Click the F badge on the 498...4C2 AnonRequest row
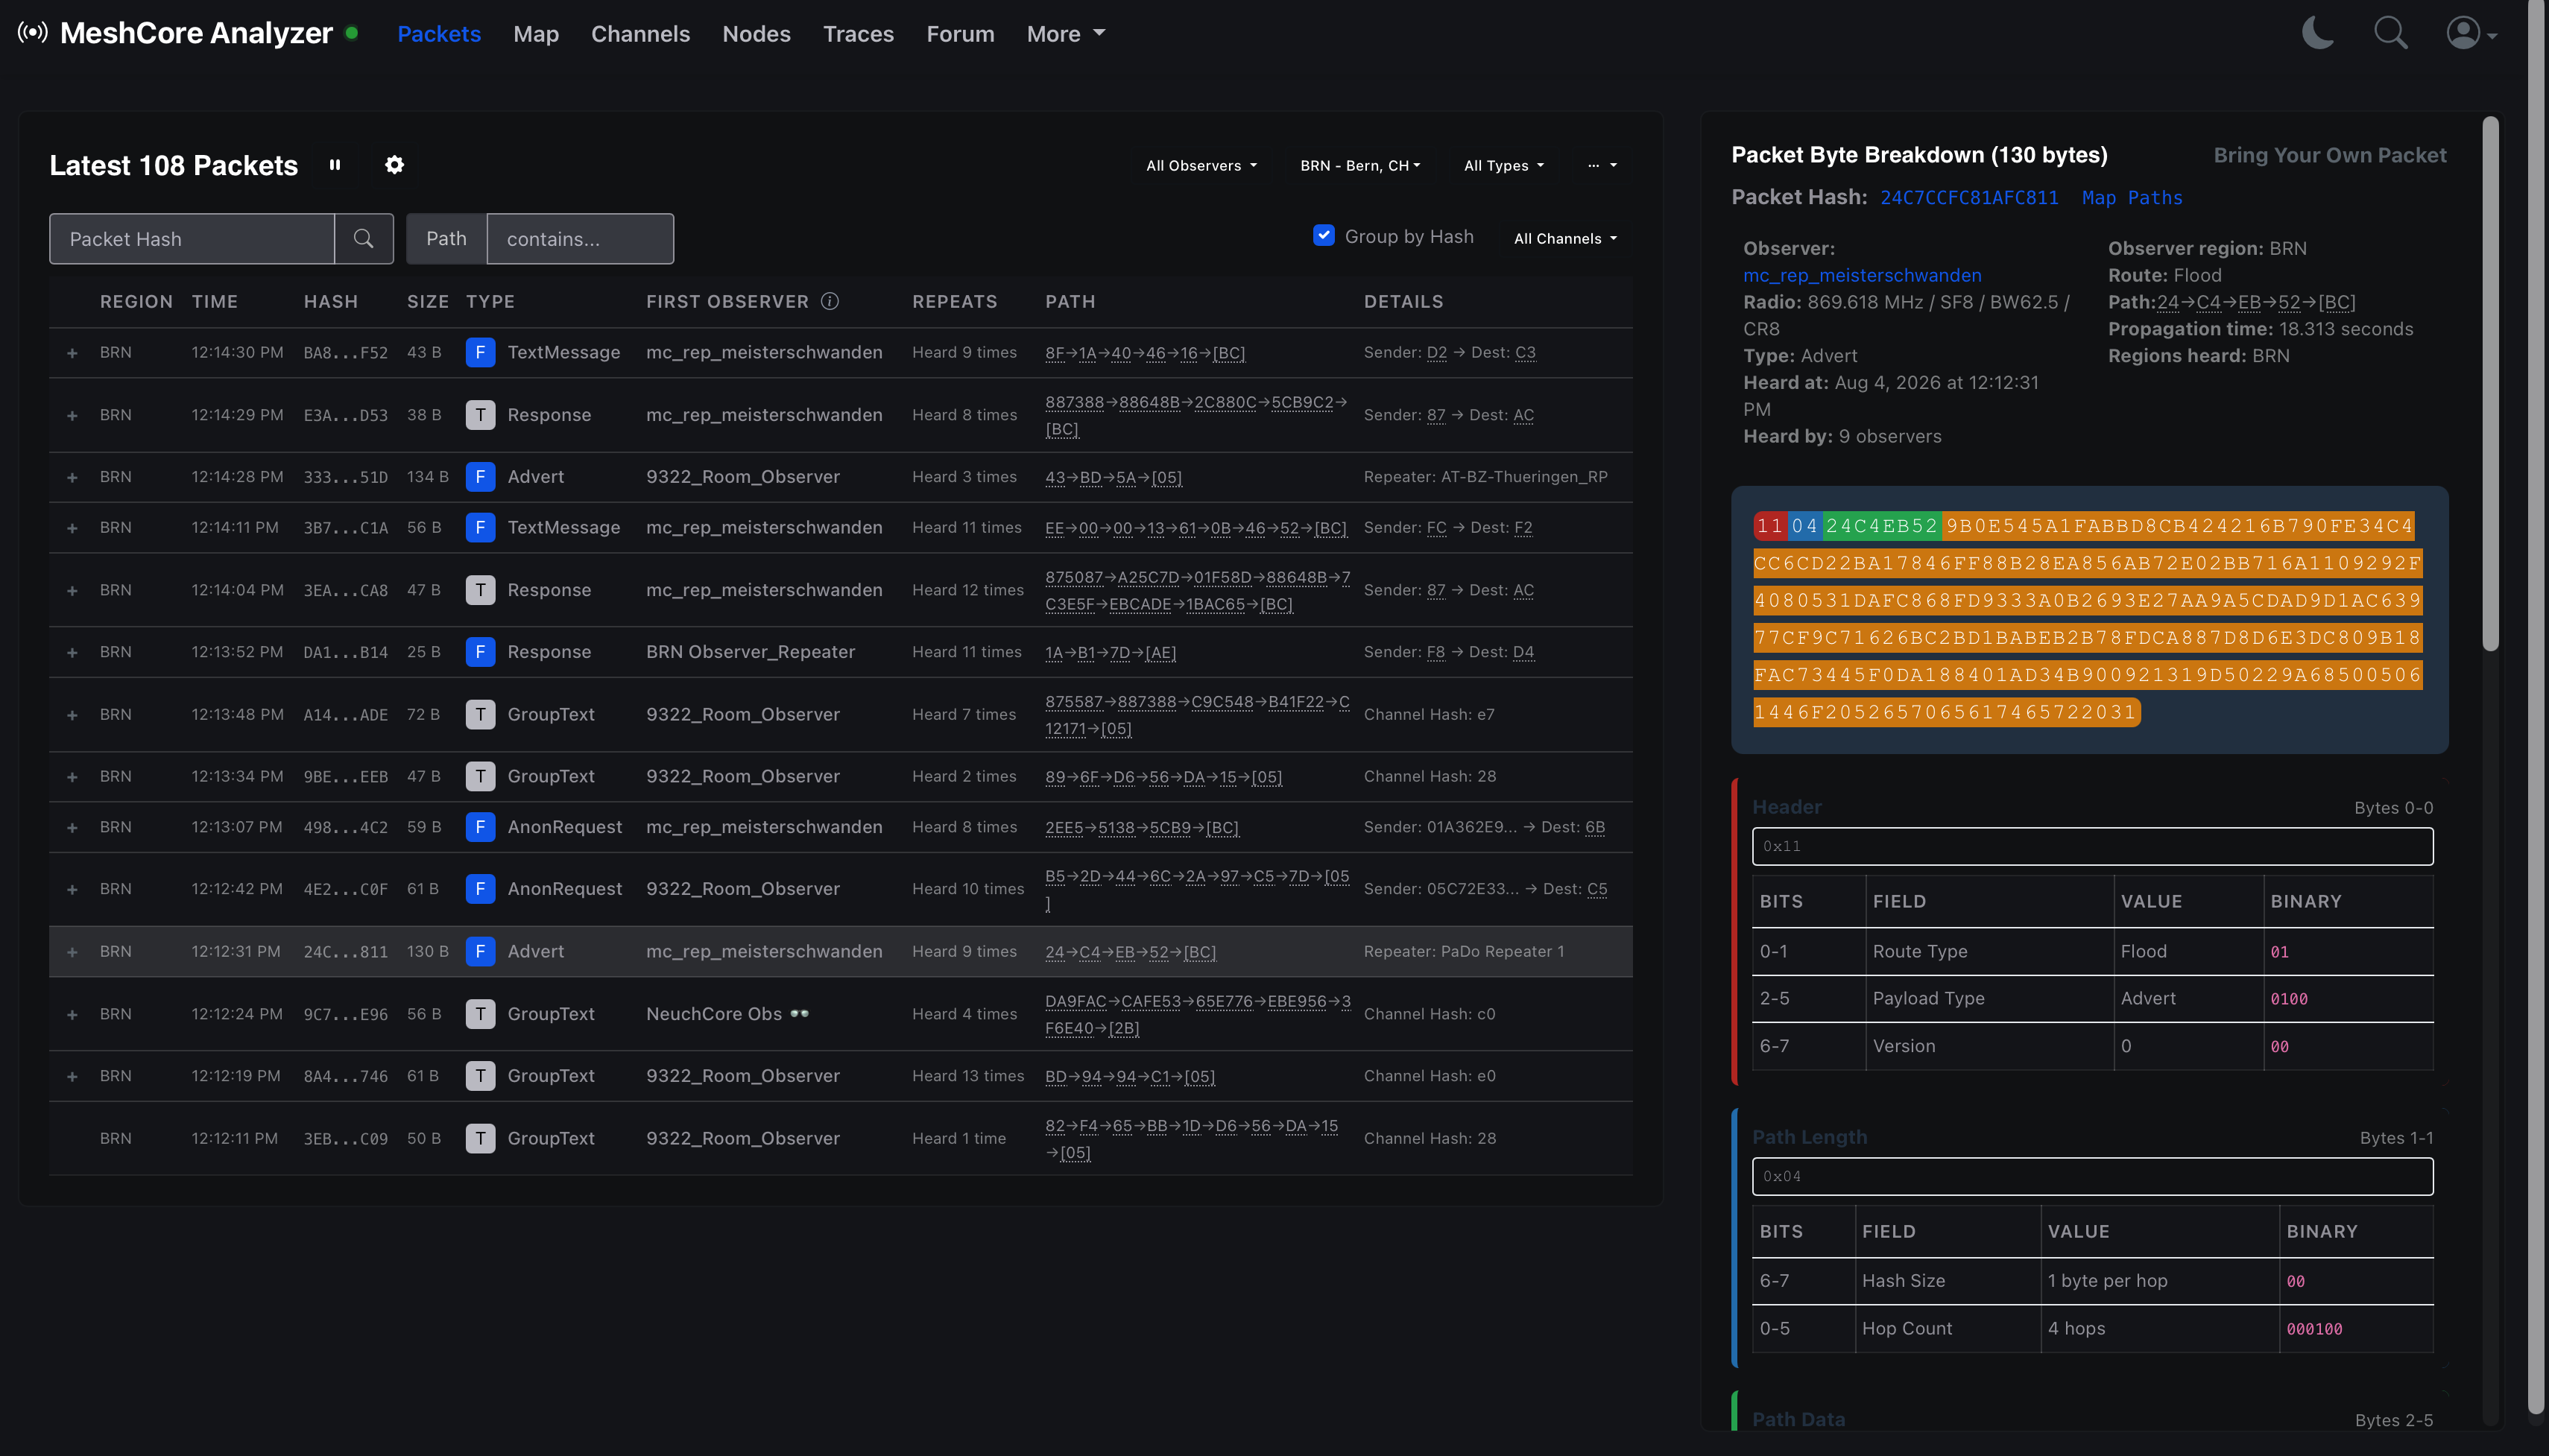 [x=480, y=827]
